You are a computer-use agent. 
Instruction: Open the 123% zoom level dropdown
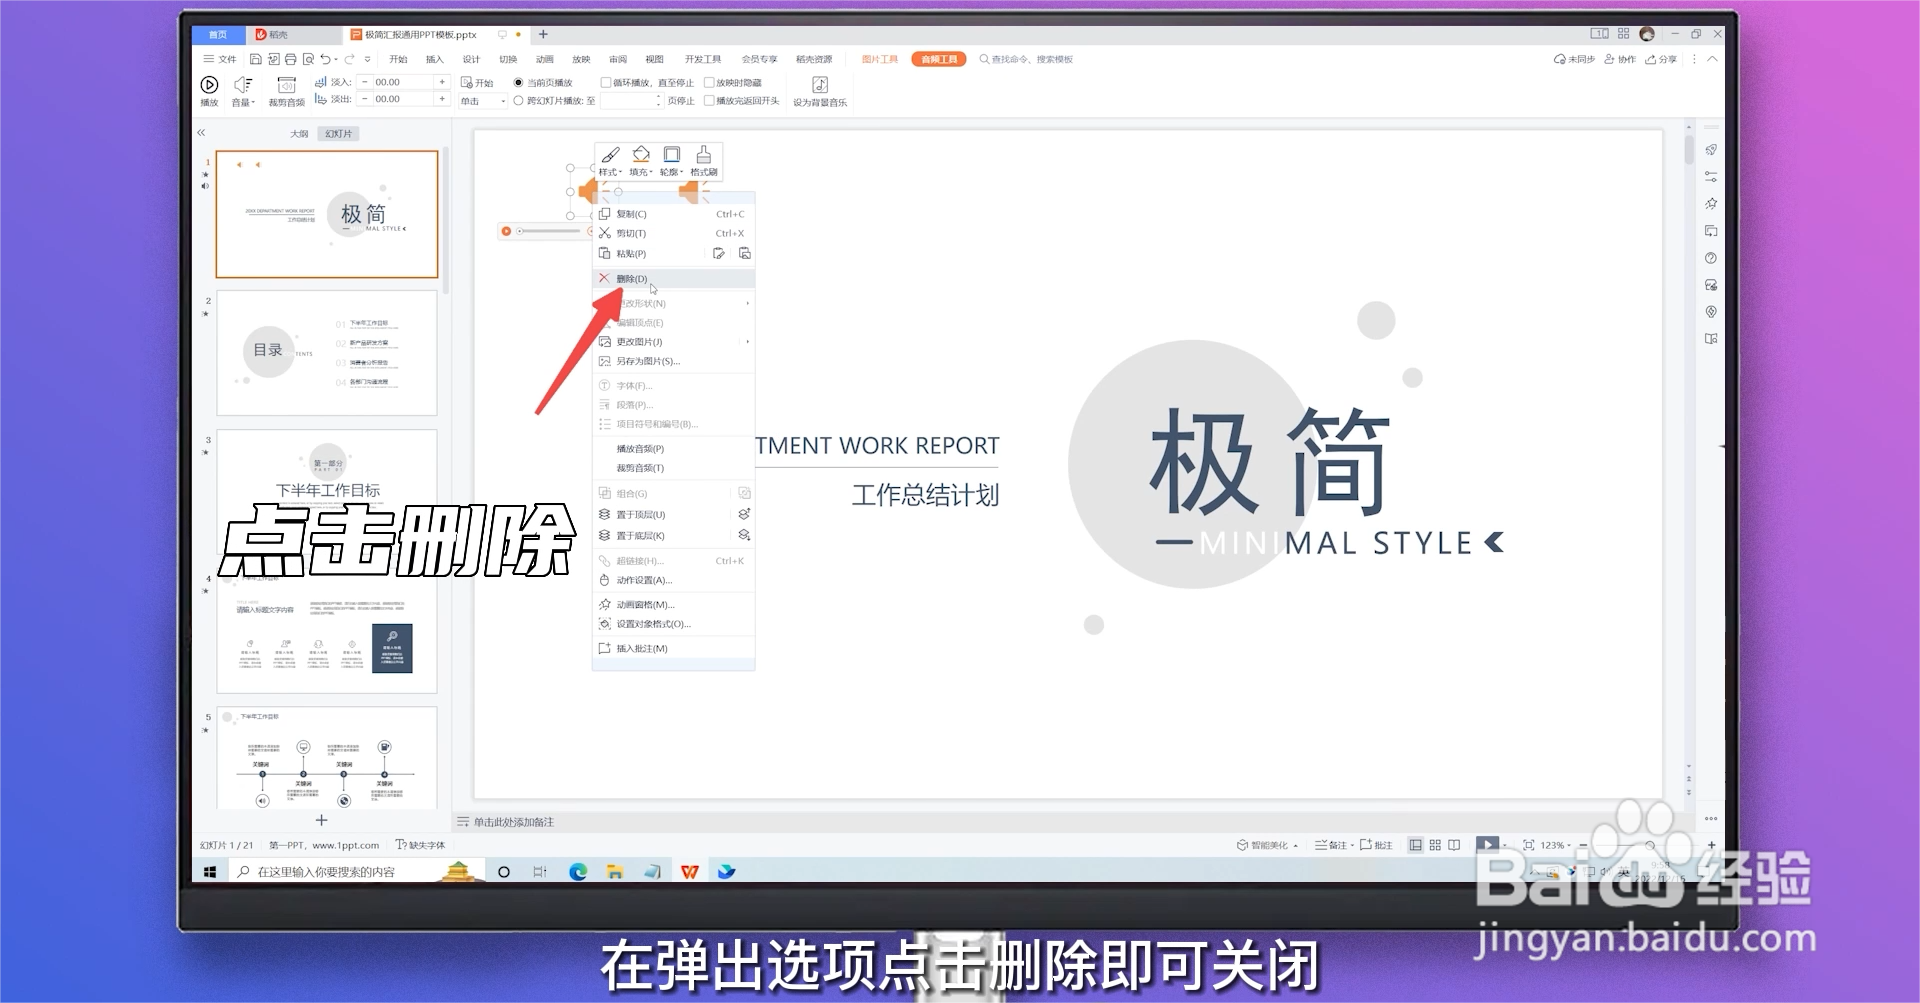[x=1556, y=845]
